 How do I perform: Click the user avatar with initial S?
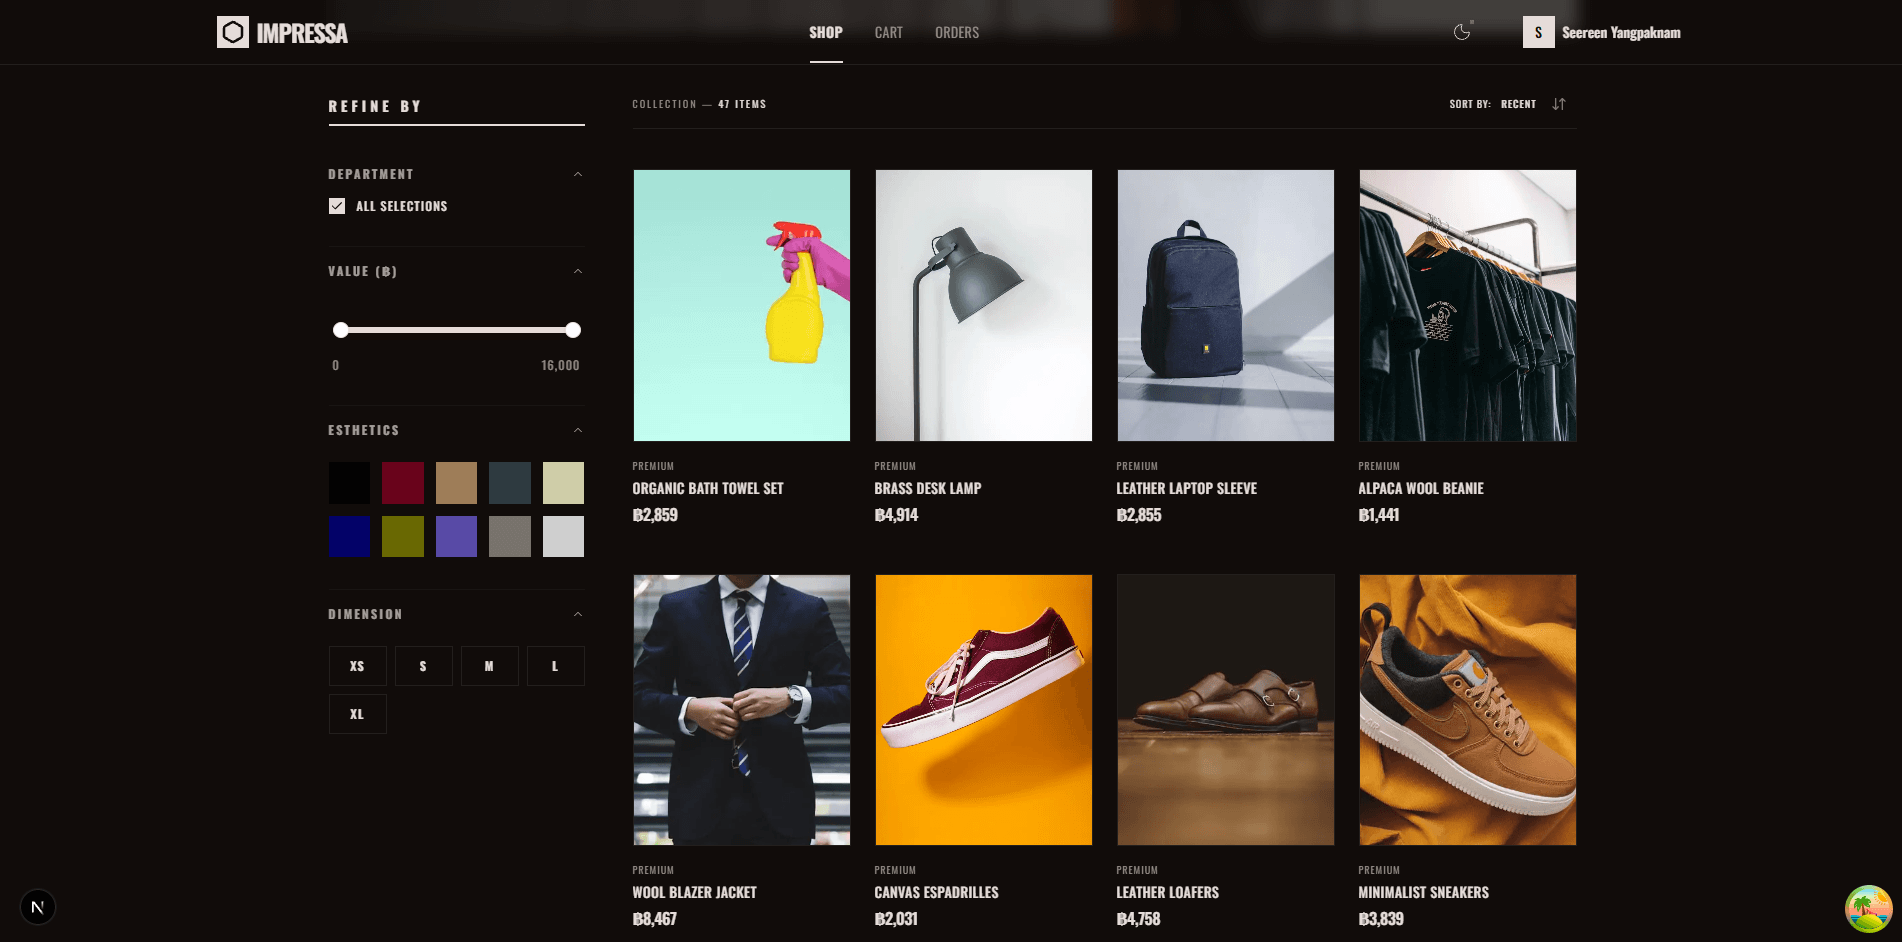(x=1537, y=32)
